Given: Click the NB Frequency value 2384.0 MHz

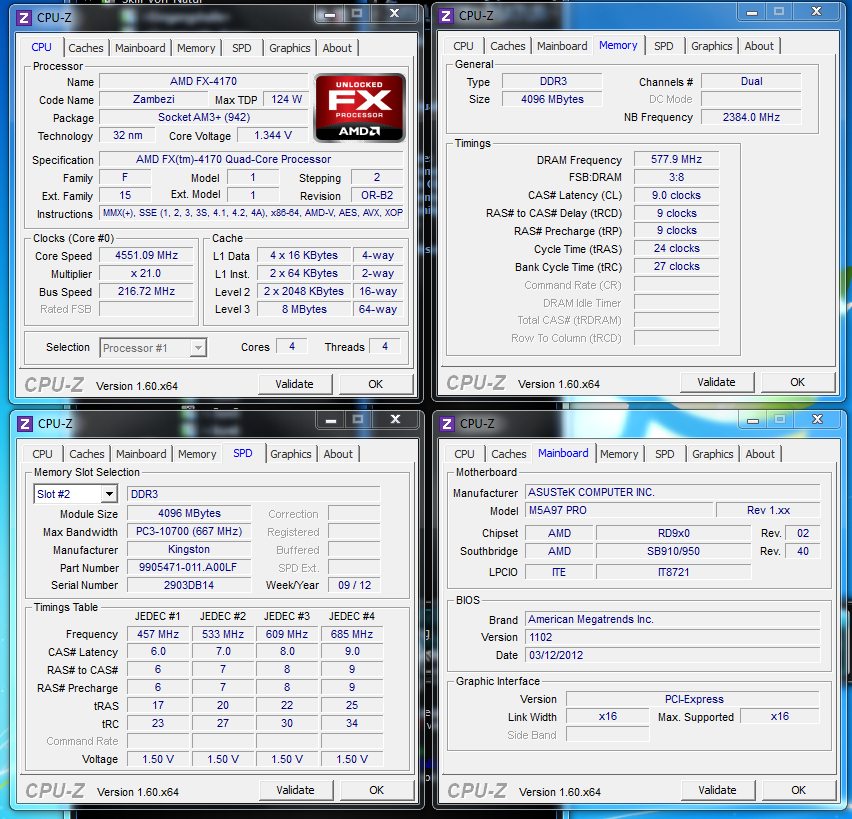Looking at the screenshot, I should point(751,117).
